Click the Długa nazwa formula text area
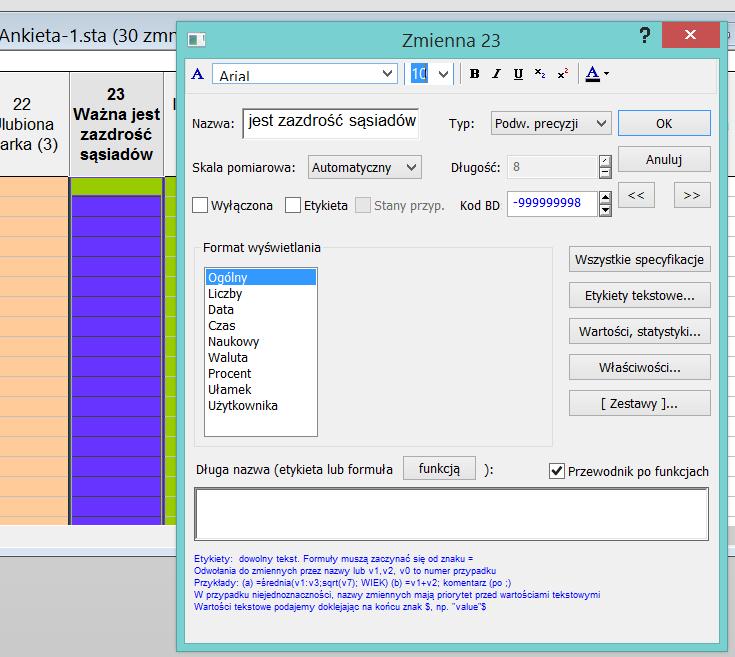 (451, 514)
